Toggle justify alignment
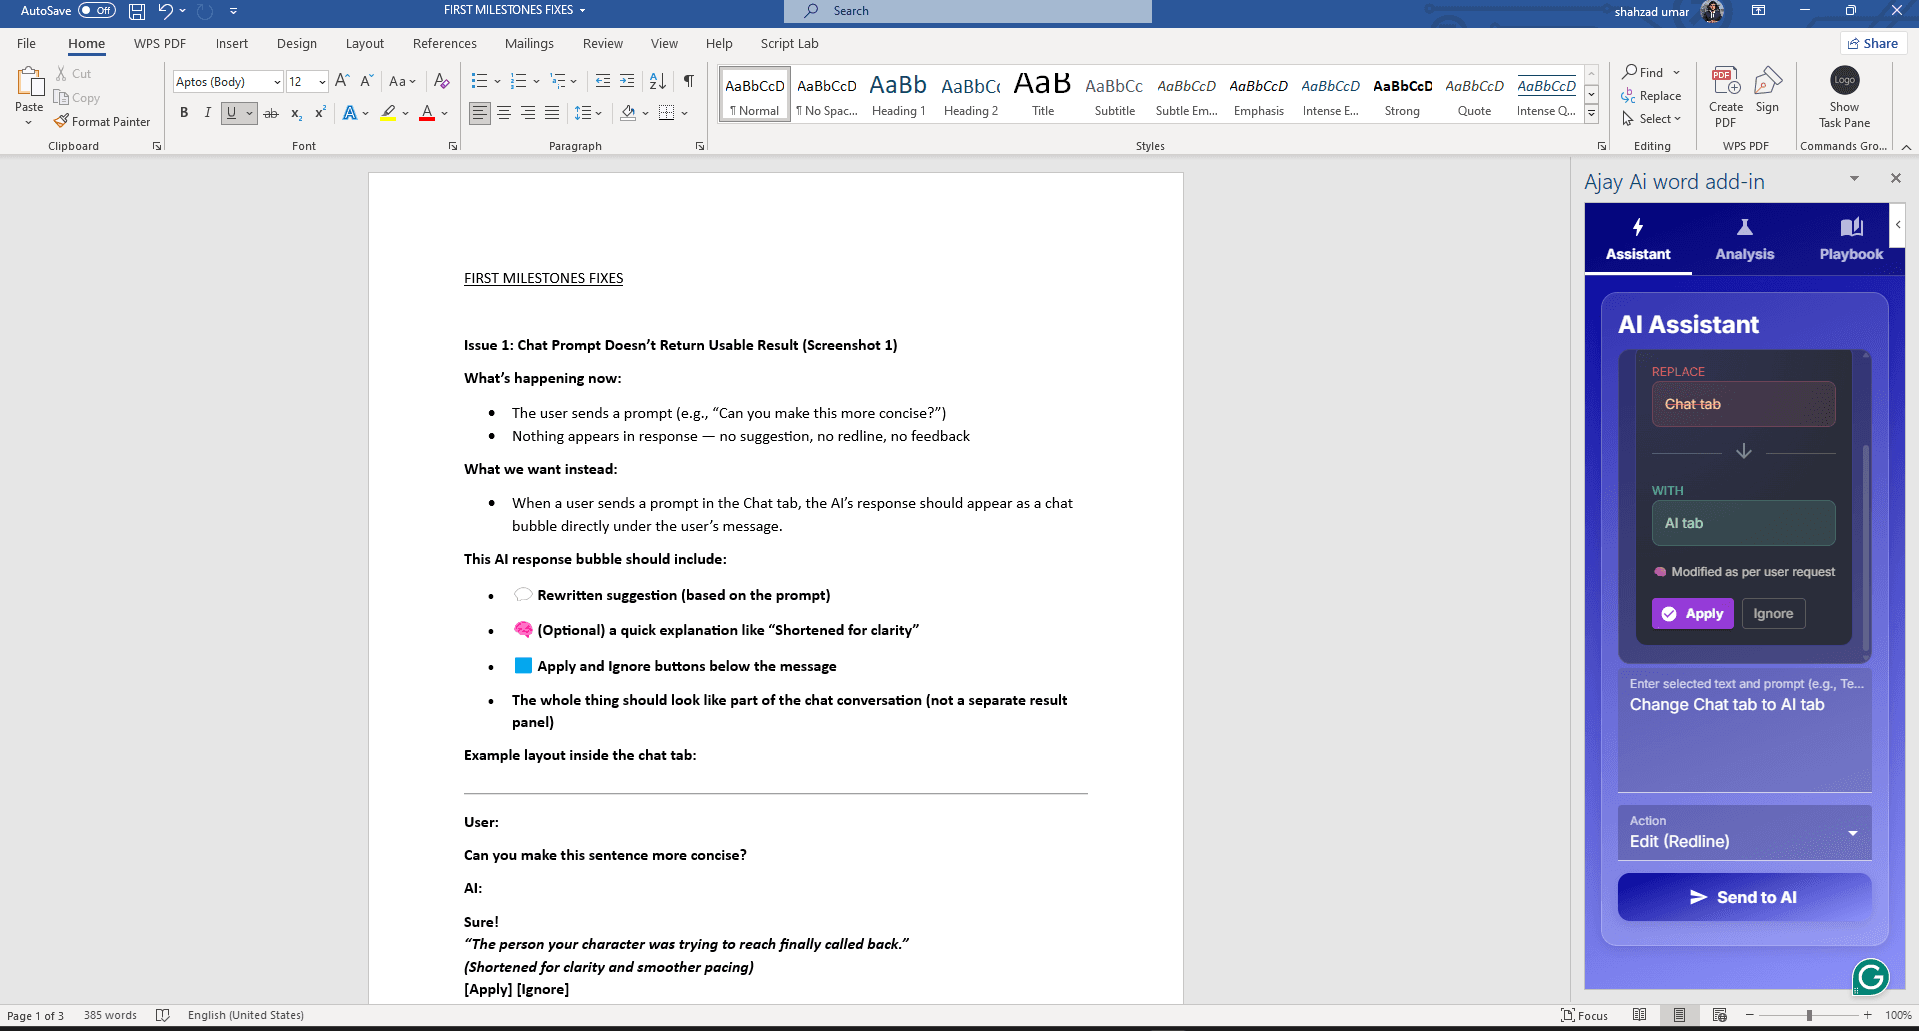The width and height of the screenshot is (1919, 1031). [x=552, y=113]
